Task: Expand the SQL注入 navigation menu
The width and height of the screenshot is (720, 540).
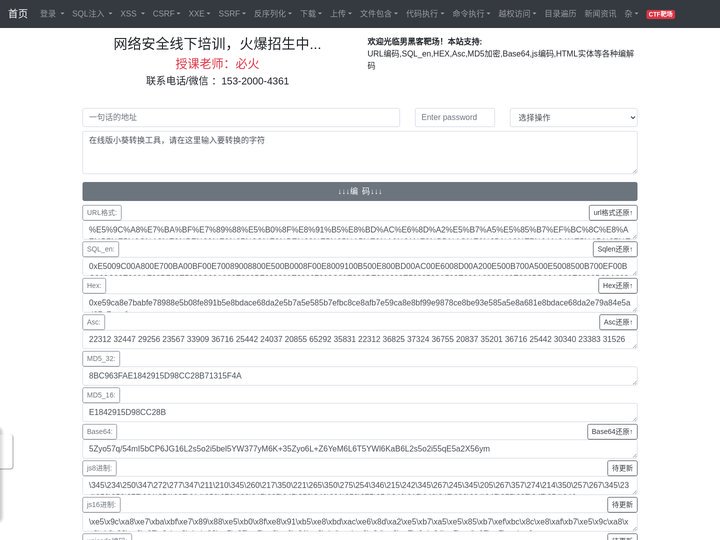Action: click(x=92, y=14)
